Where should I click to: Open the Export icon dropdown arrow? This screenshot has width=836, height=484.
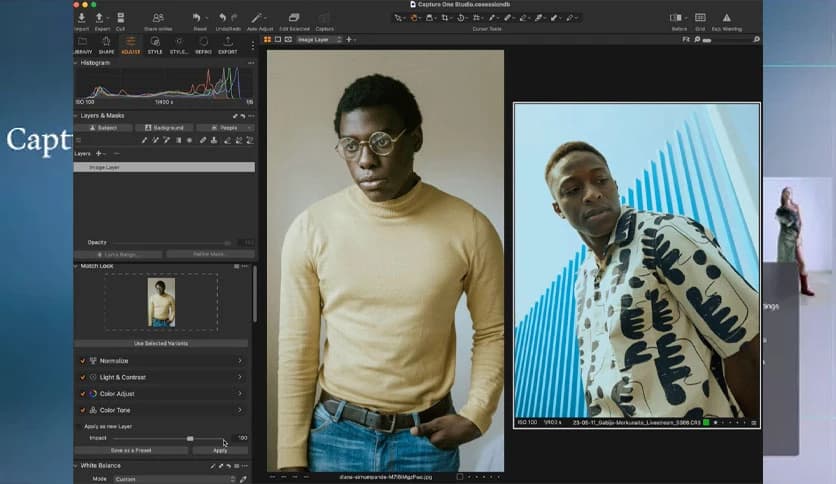pos(108,18)
